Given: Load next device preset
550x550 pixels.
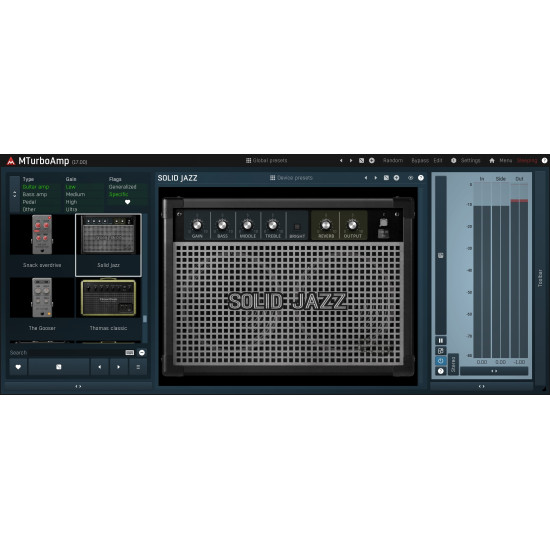Looking at the screenshot, I should click(x=376, y=178).
